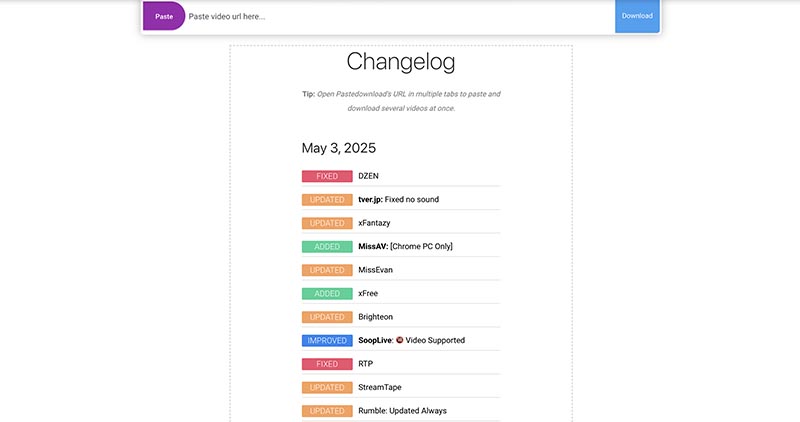Image resolution: width=800 pixels, height=422 pixels.
Task: Click the Changelog heading
Action: coord(401,62)
